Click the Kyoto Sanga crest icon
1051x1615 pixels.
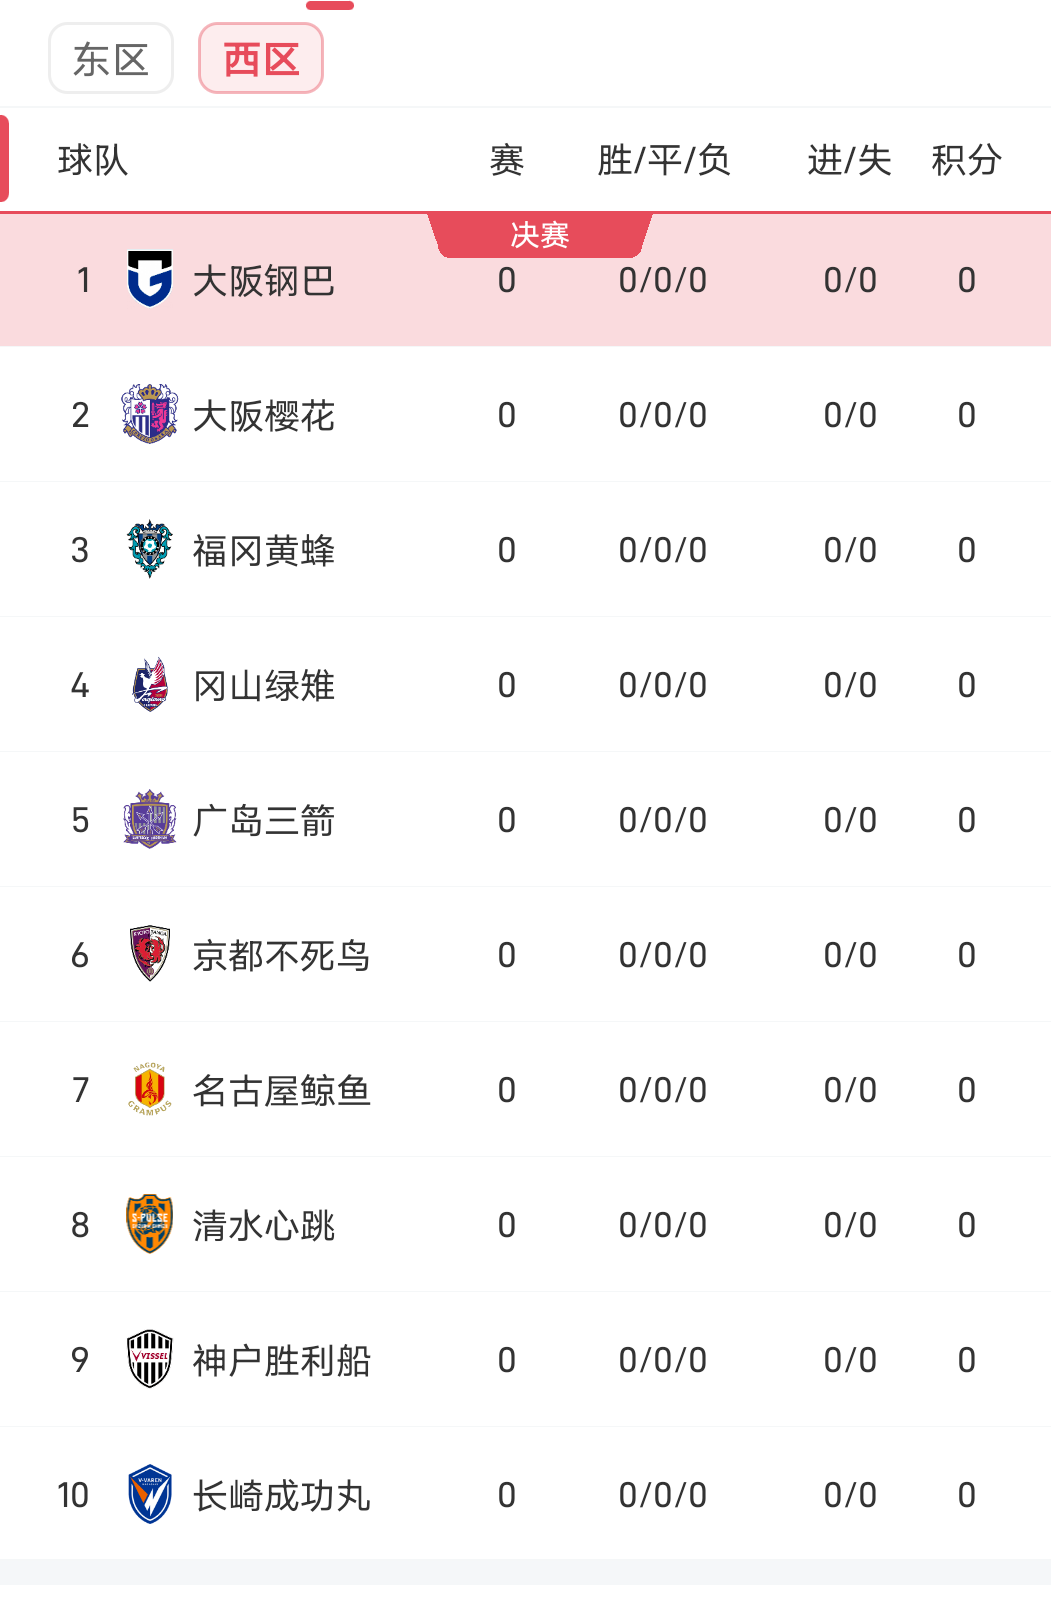pyautogui.click(x=150, y=954)
